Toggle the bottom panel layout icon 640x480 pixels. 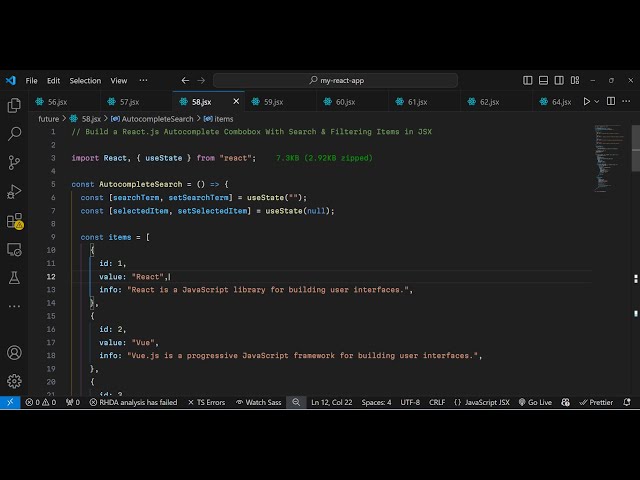tap(543, 80)
